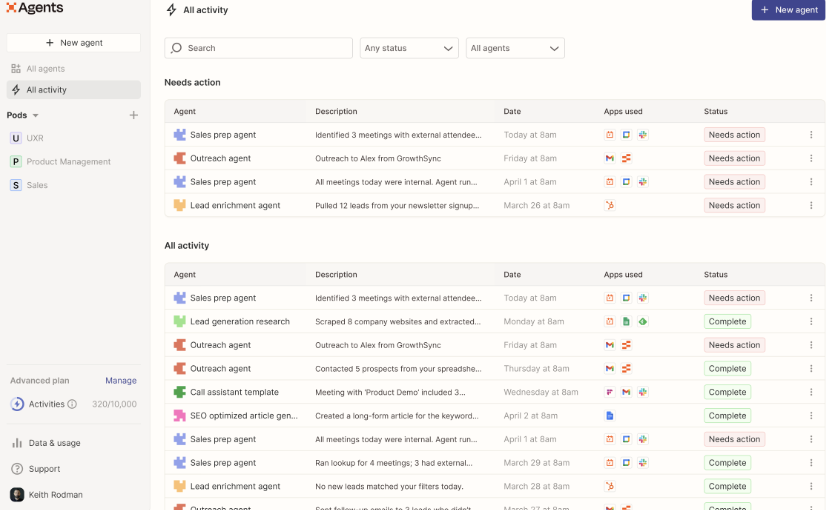
Task: Open the All agents filter dropdown
Action: click(515, 48)
